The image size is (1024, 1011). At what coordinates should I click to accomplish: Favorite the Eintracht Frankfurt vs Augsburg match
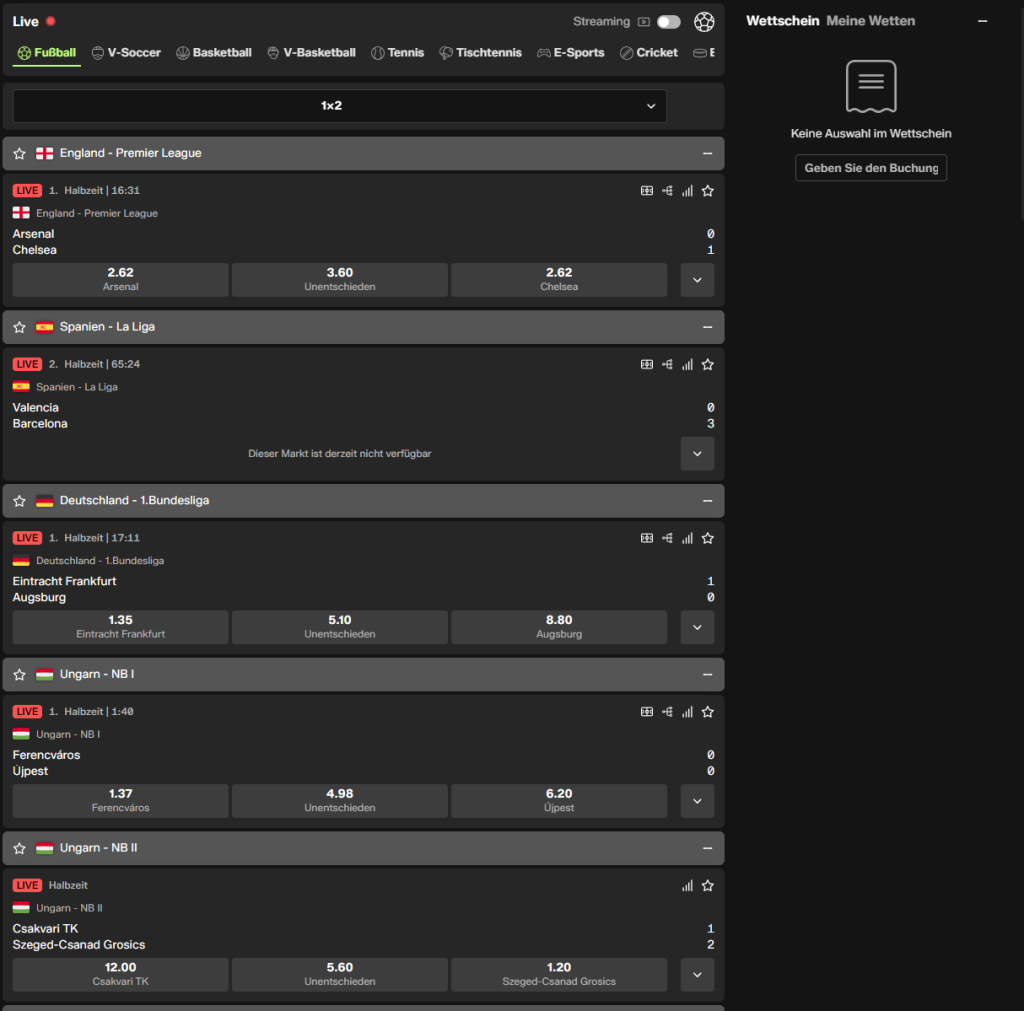[707, 538]
